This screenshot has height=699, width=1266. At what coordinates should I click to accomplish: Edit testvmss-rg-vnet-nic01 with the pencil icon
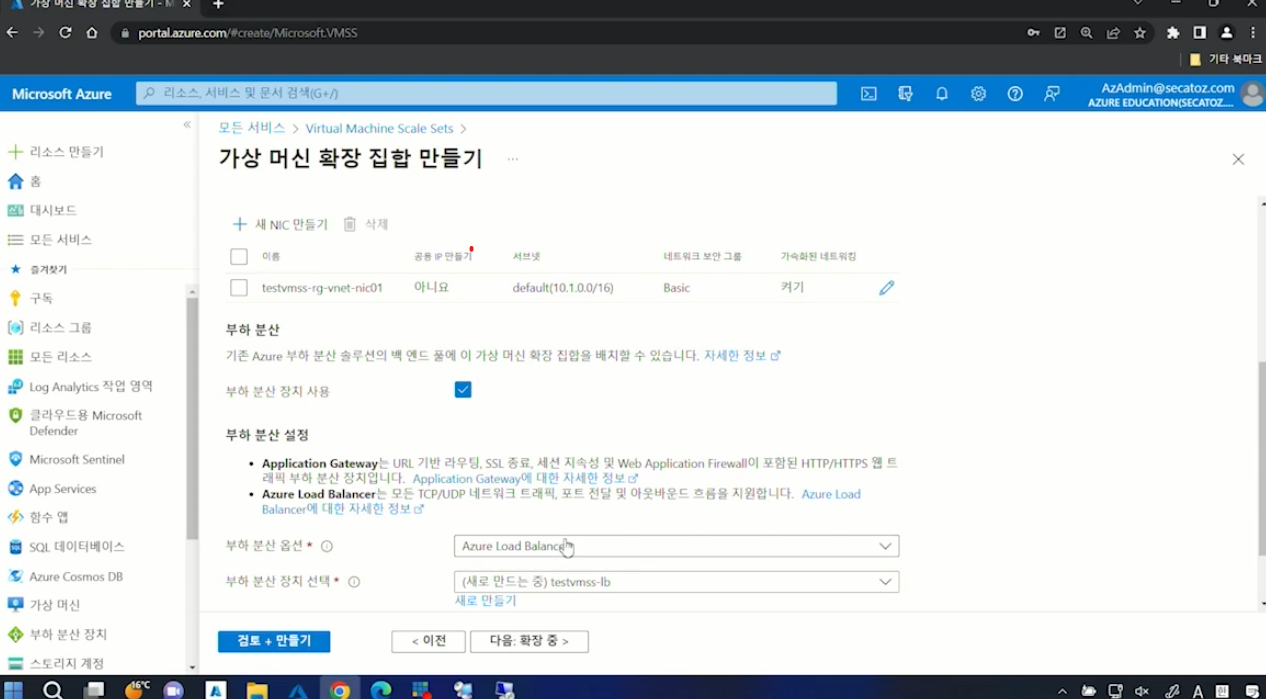coord(887,288)
